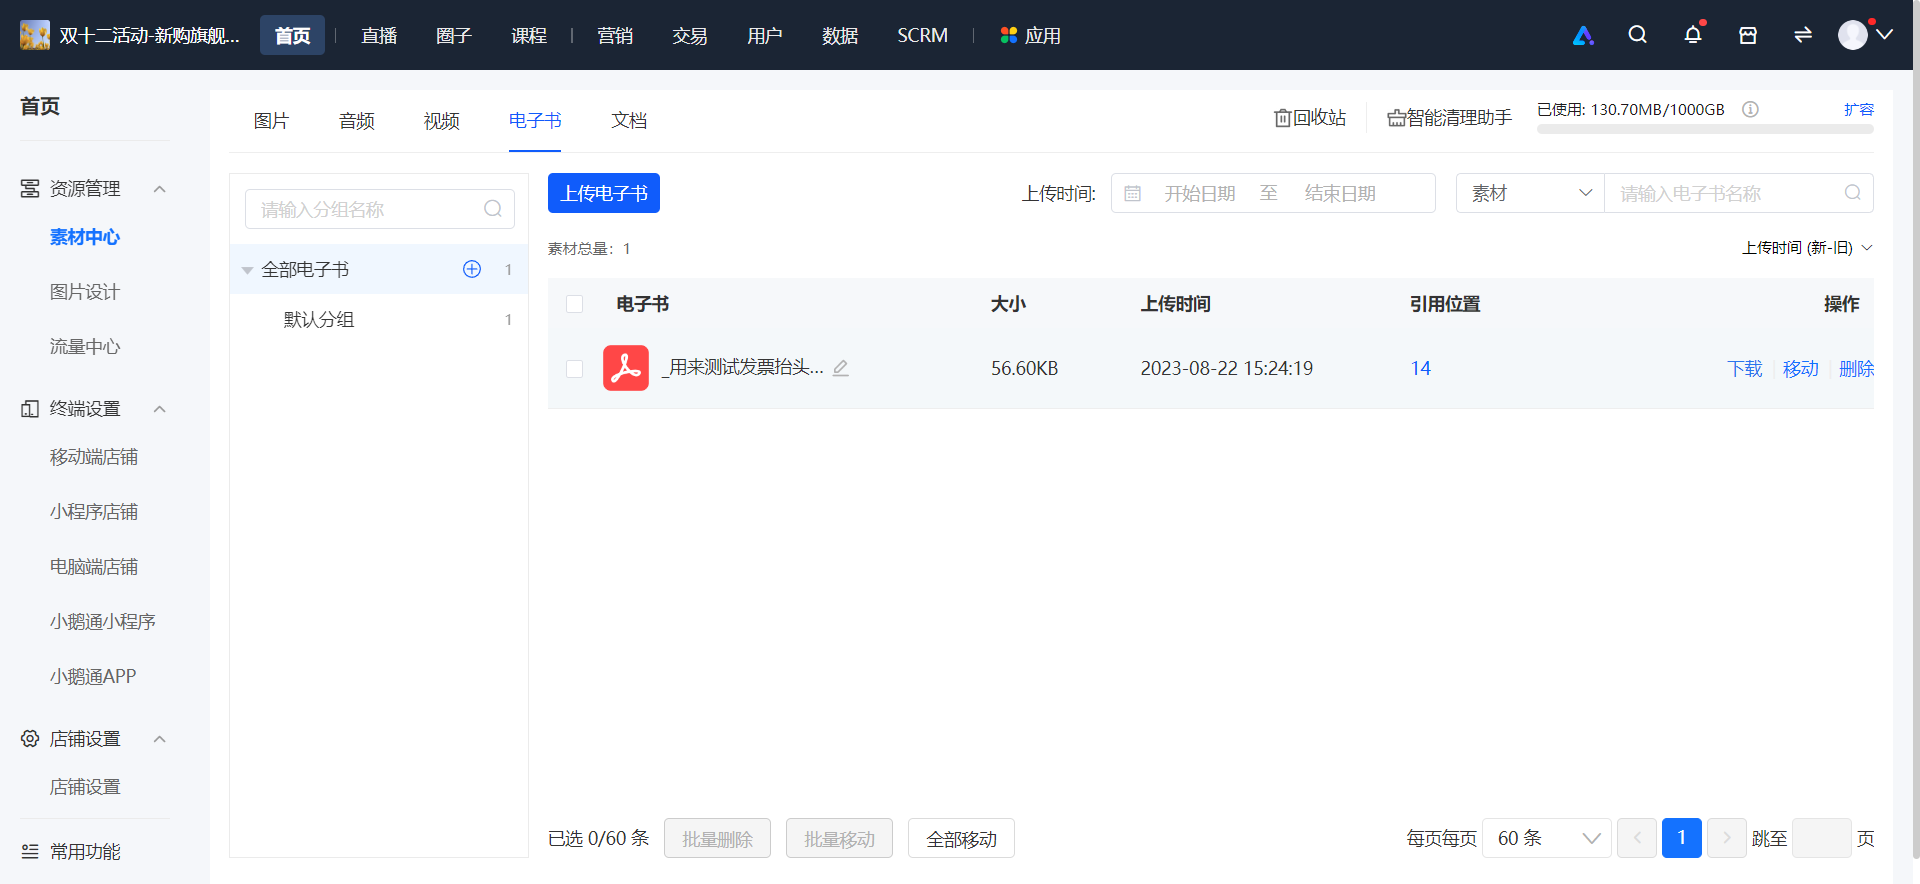Open the notification bell

[1693, 35]
